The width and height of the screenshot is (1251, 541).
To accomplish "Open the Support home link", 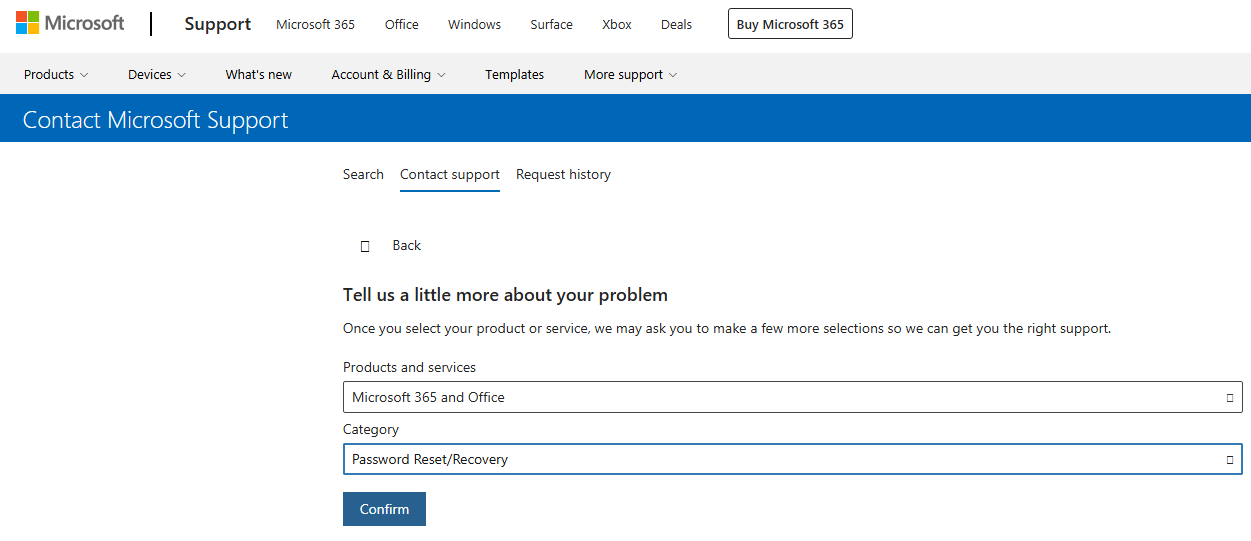I will click(217, 24).
